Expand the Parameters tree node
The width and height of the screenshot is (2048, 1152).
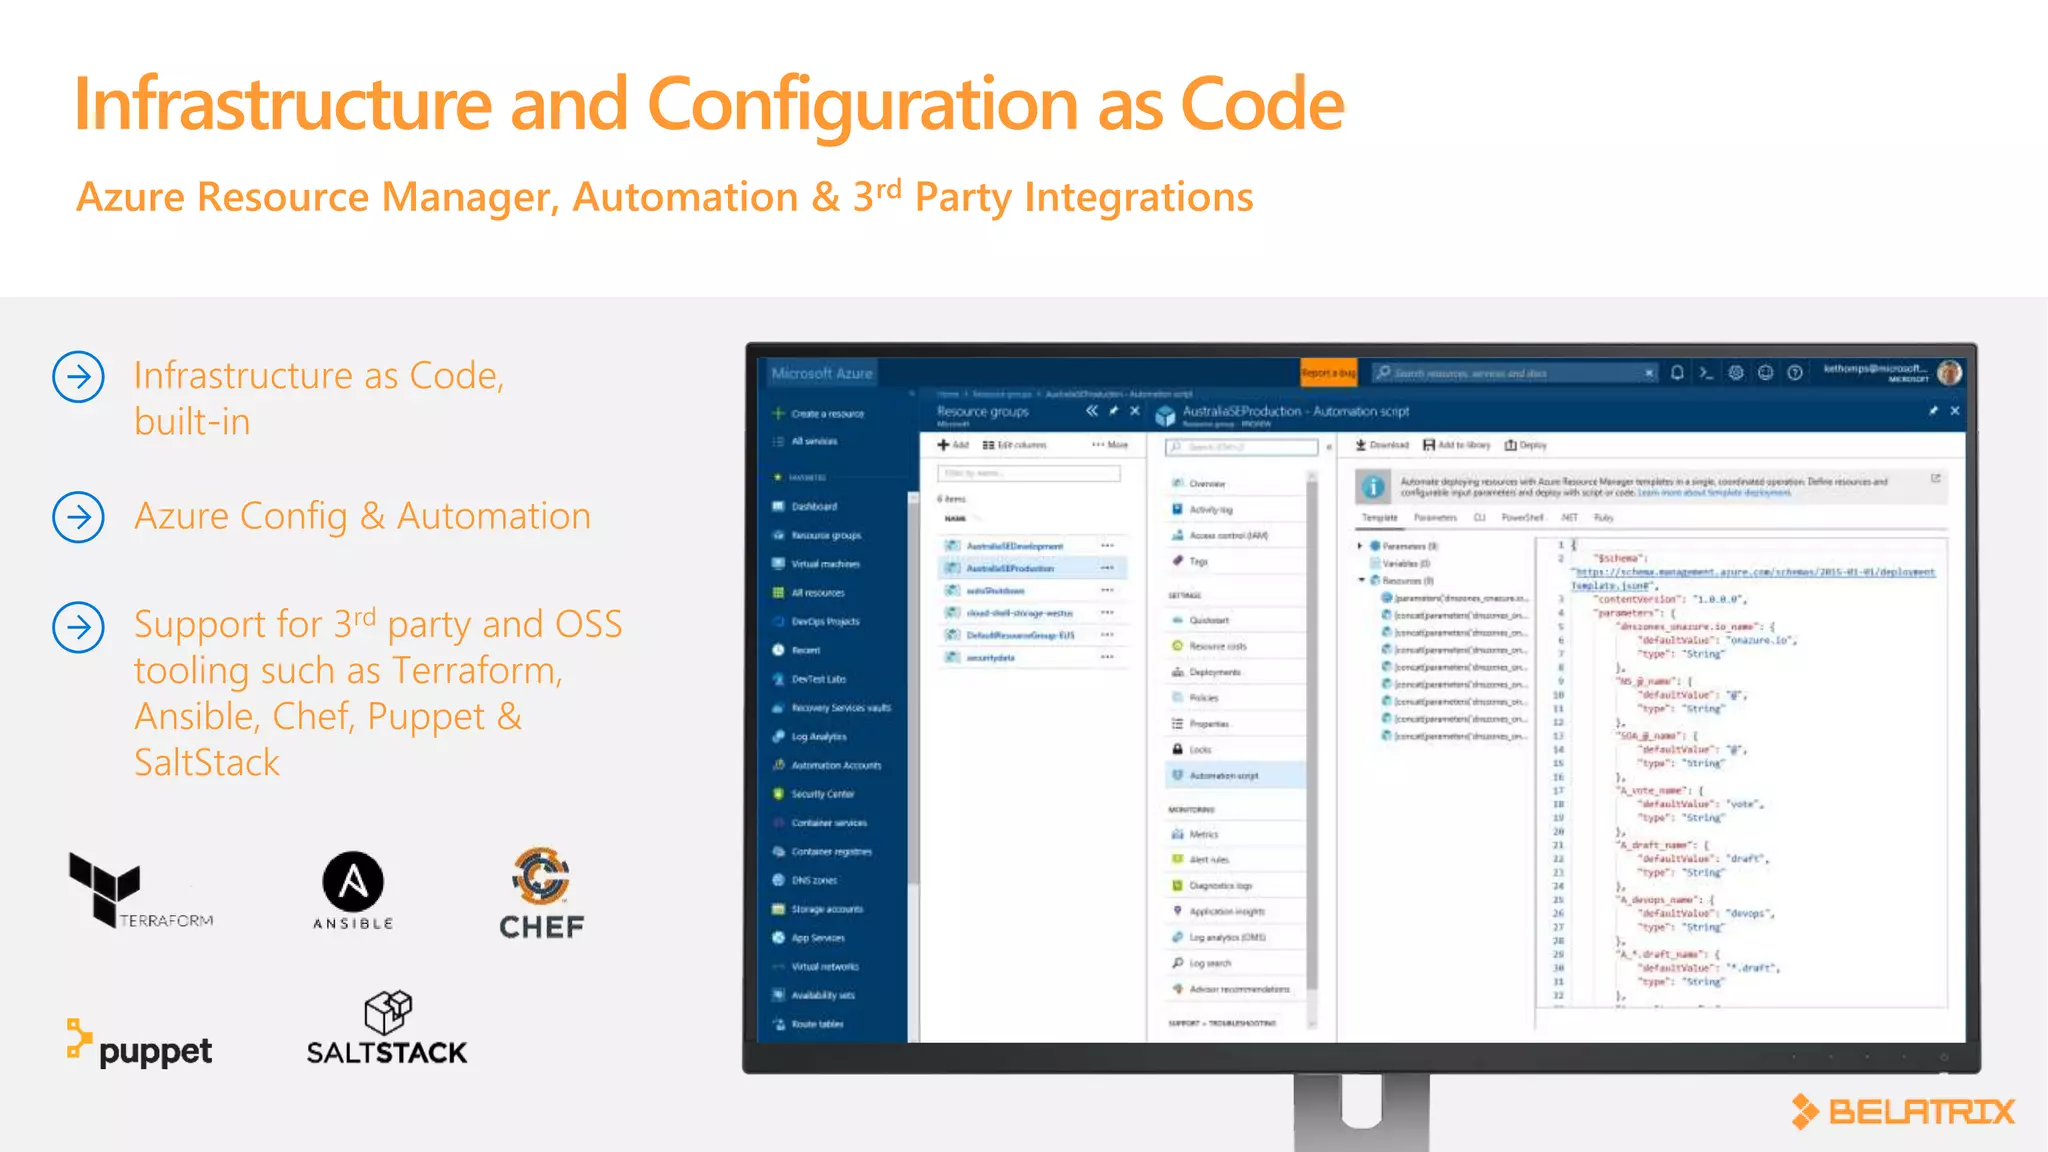(x=1360, y=546)
